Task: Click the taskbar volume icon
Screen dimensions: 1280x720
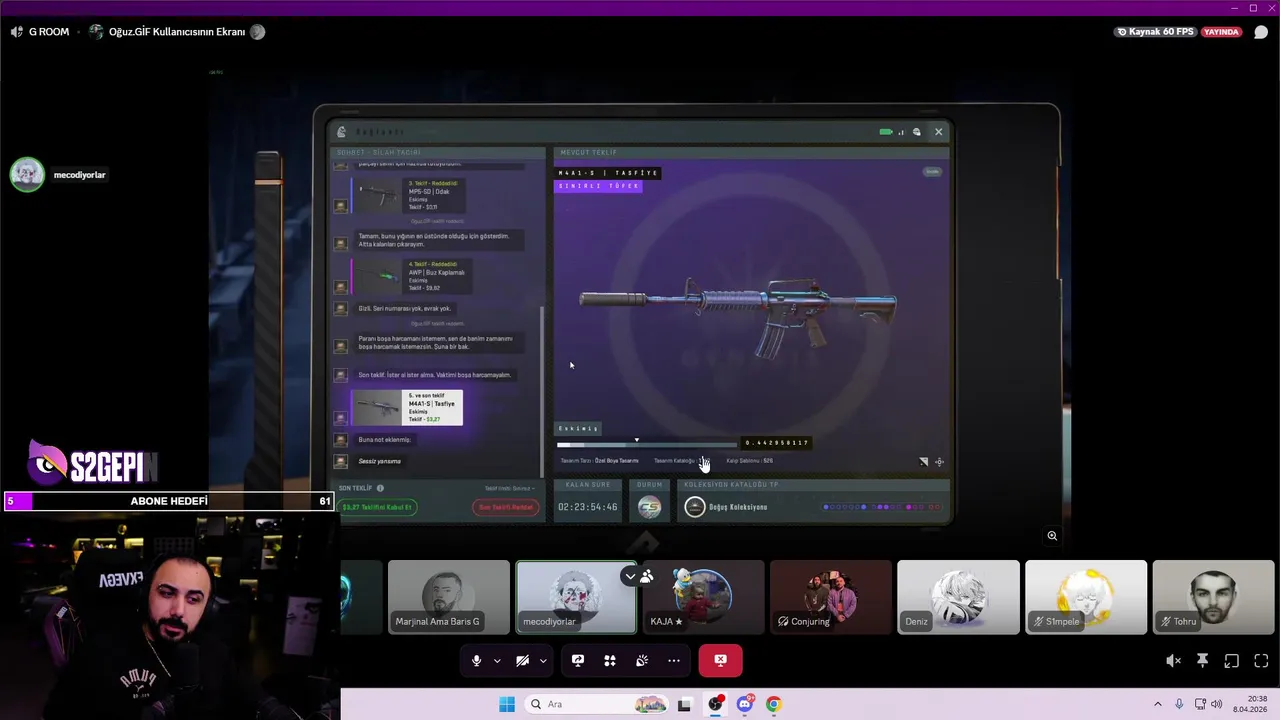Action: (1217, 704)
